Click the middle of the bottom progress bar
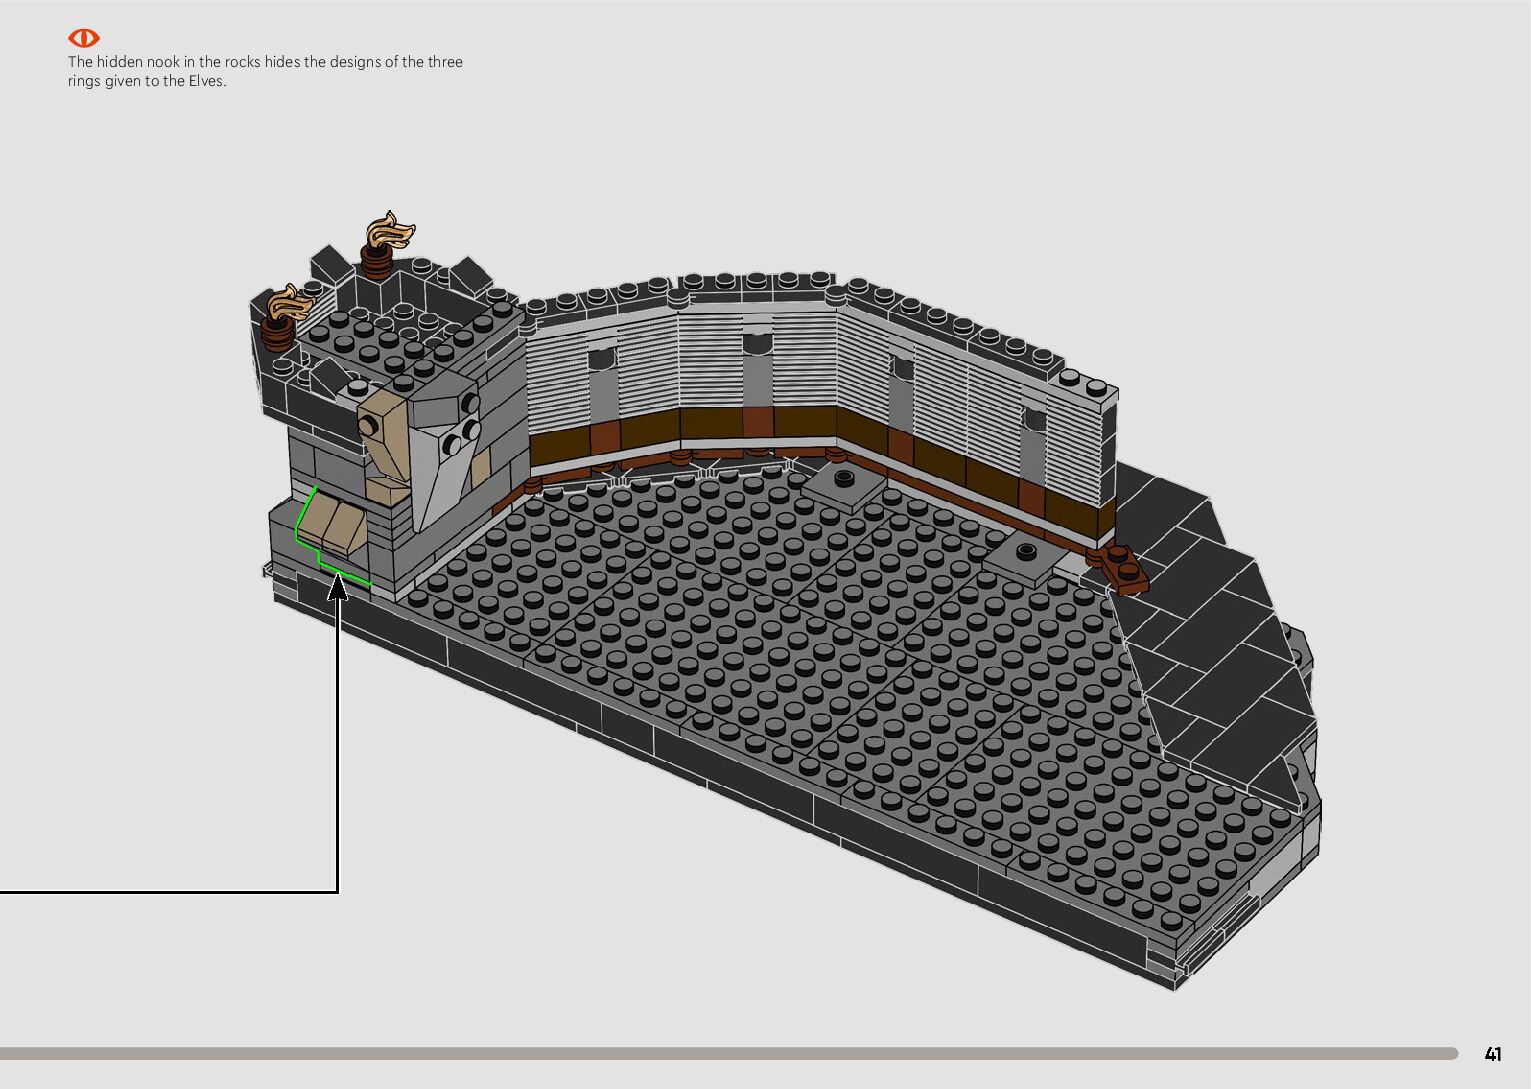This screenshot has height=1089, width=1531. click(728, 1053)
